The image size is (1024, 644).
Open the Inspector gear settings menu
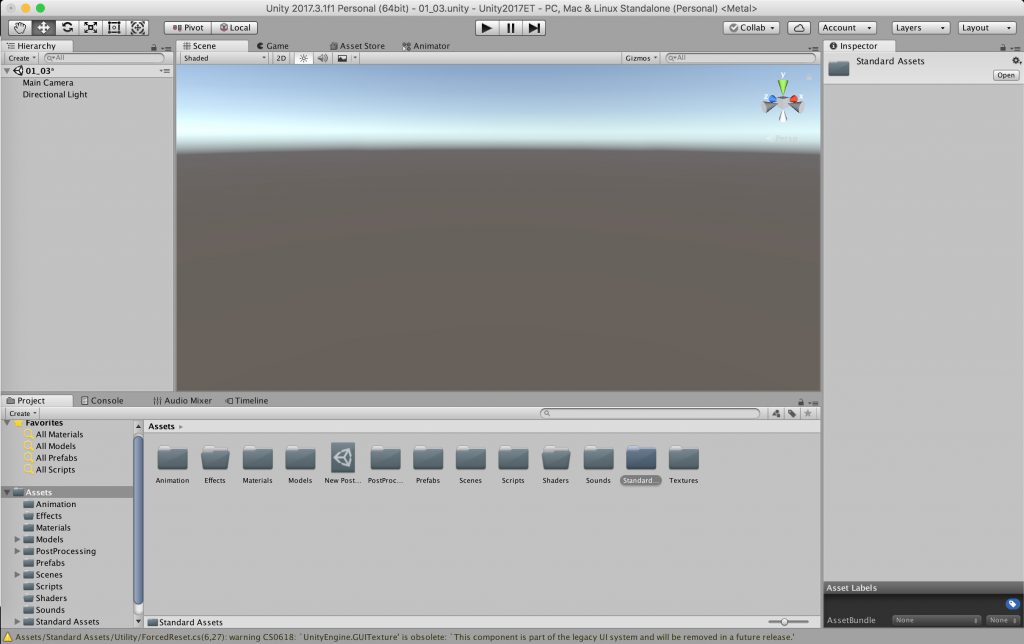(x=1016, y=61)
